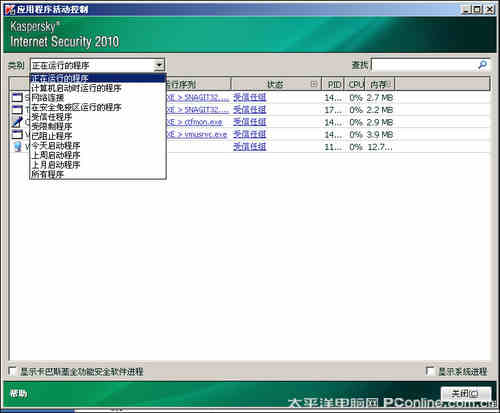Viewport: 500px width, 413px height.
Task: Click the globe icon in the 12.7 MB row
Action: click(18, 147)
